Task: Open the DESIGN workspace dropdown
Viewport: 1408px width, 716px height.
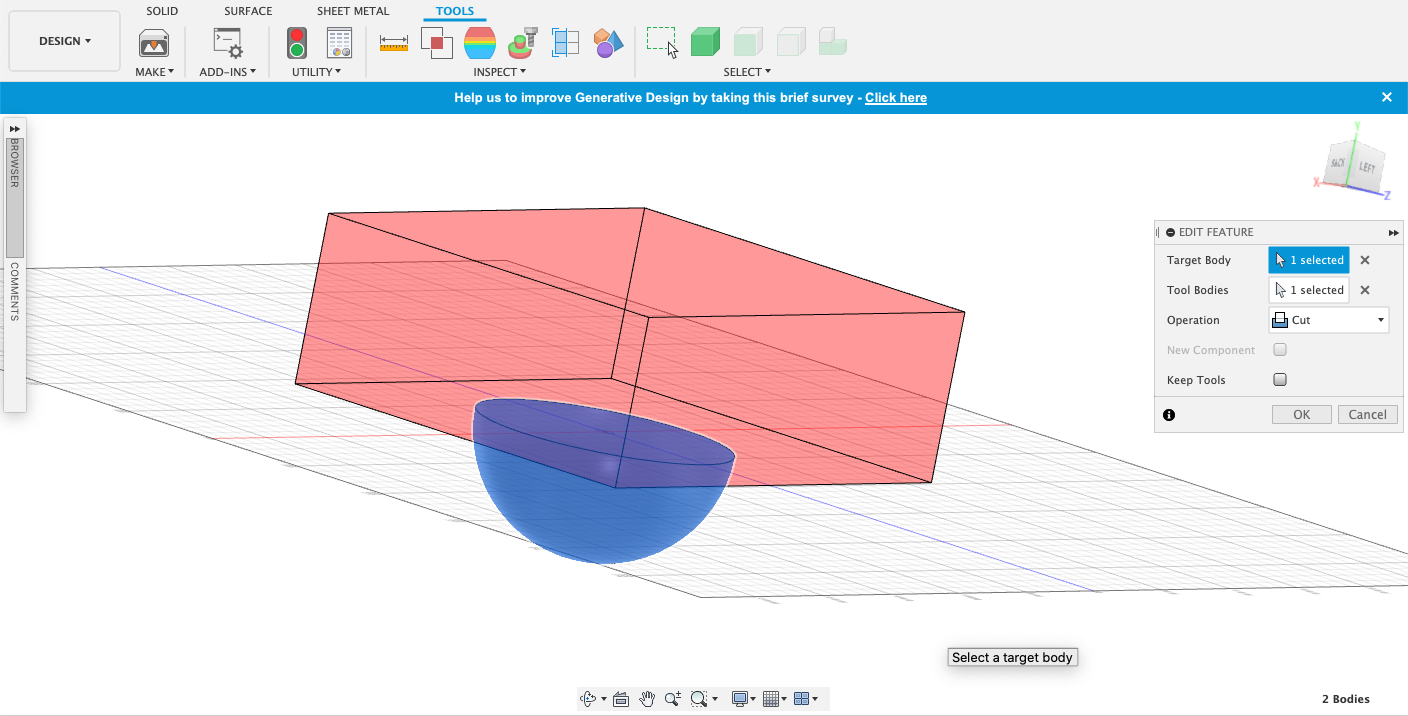Action: (x=65, y=41)
